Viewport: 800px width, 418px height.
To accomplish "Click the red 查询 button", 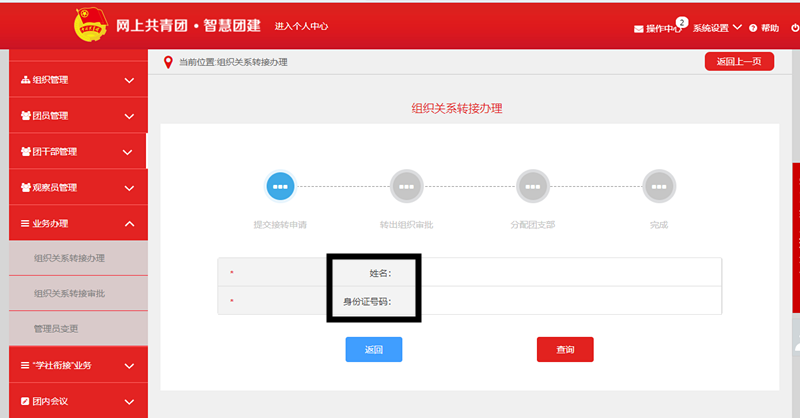I will click(x=565, y=350).
